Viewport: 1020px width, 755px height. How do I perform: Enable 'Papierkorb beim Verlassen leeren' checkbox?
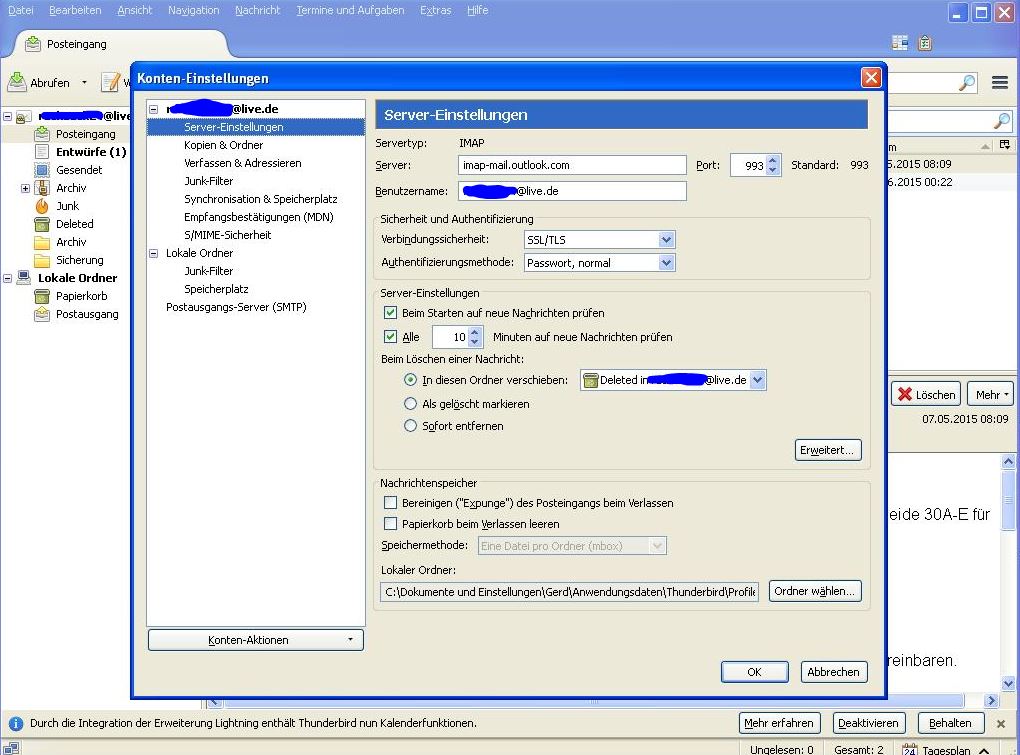coord(391,524)
